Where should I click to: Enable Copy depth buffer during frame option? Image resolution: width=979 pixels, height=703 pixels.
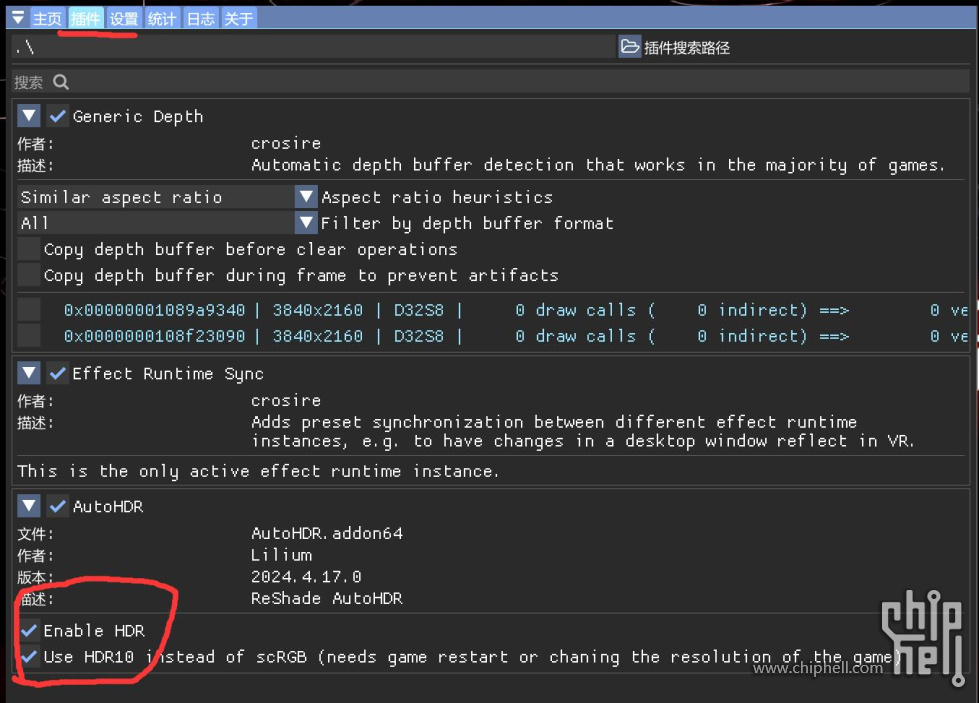pyautogui.click(x=29, y=275)
